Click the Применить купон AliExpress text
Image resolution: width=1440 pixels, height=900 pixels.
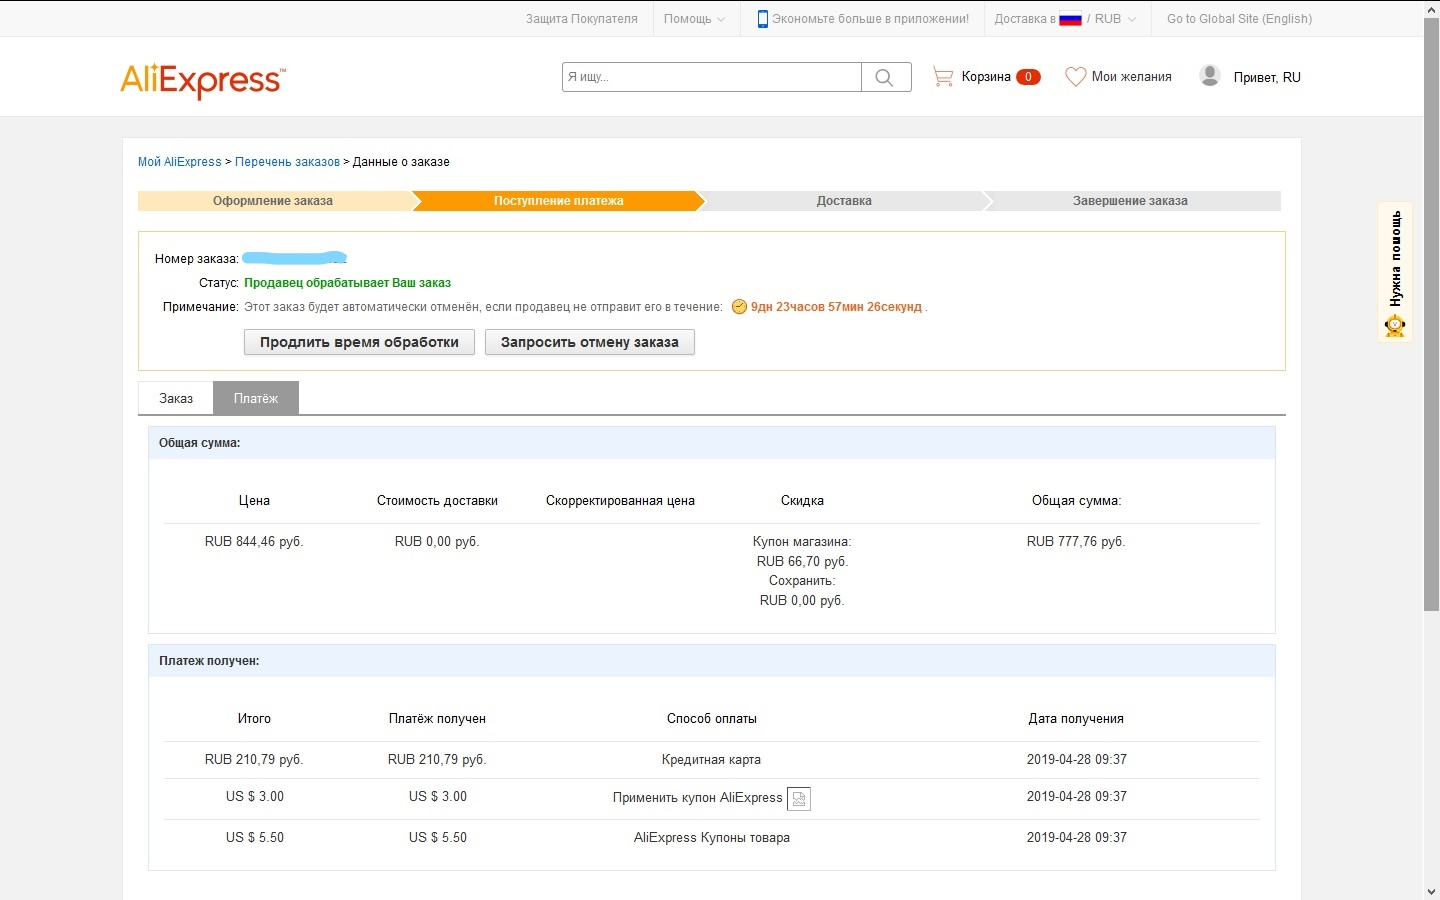coord(698,798)
